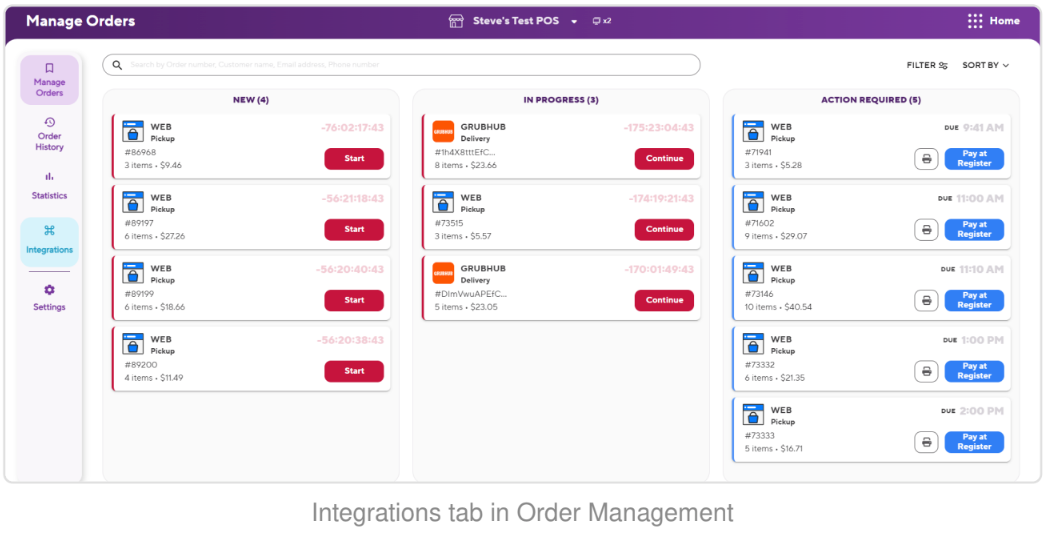This screenshot has height=534, width=1047.
Task: Click the web basket icon on order #71602
Action: pos(753,202)
